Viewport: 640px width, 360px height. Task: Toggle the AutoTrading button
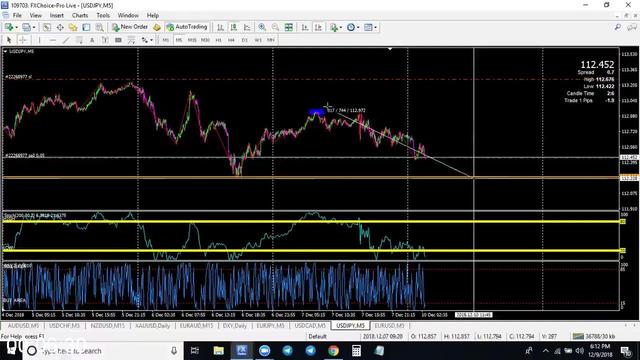187,27
